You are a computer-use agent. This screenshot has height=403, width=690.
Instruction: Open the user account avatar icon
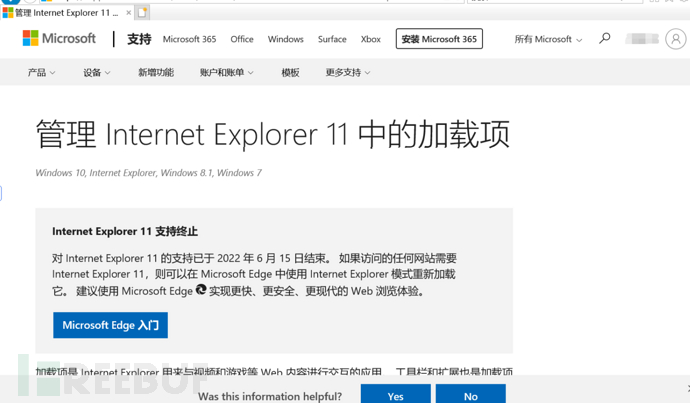675,39
